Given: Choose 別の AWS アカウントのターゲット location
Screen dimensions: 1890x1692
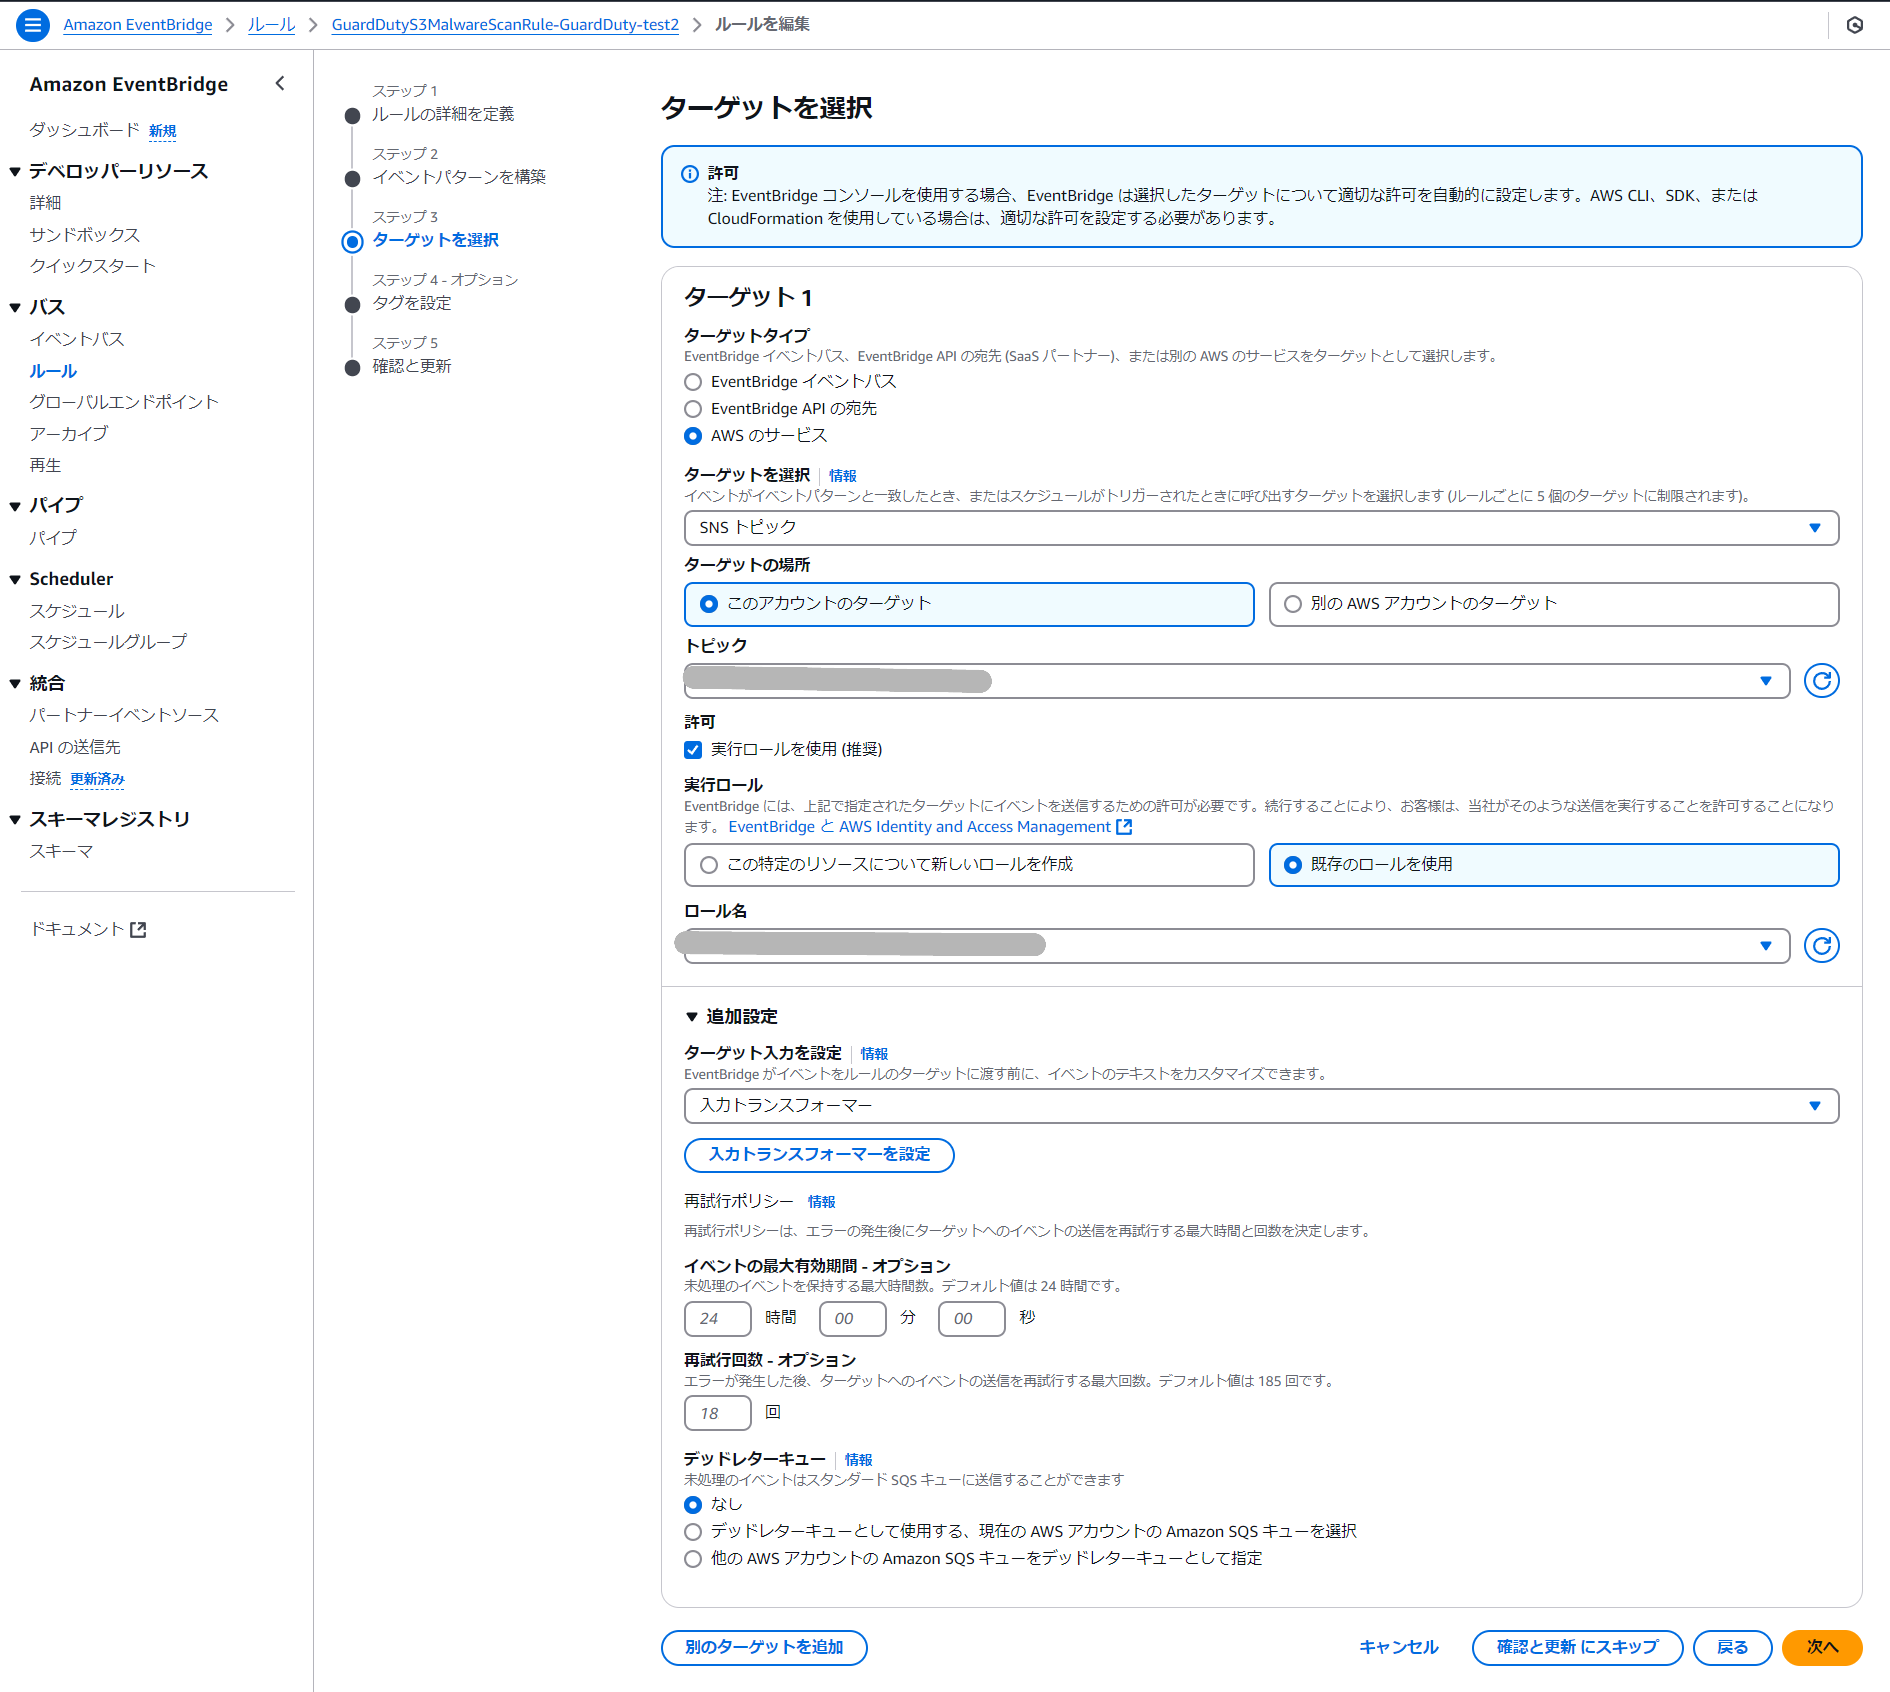Looking at the screenshot, I should tap(1554, 604).
